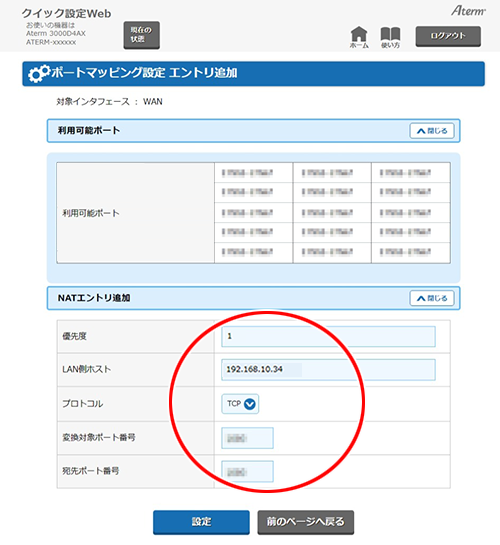Open the 使い方 usage guide book icon
The width and height of the screenshot is (500, 545).
(390, 37)
